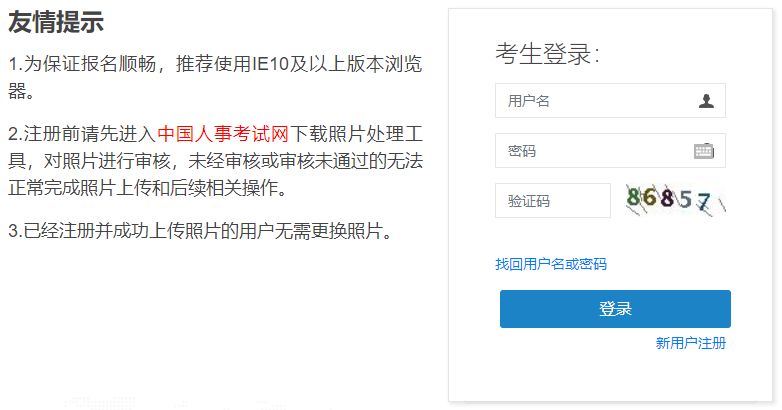Click the digit 6 in the captcha
Viewport: 782px width, 410px height.
pos(649,197)
